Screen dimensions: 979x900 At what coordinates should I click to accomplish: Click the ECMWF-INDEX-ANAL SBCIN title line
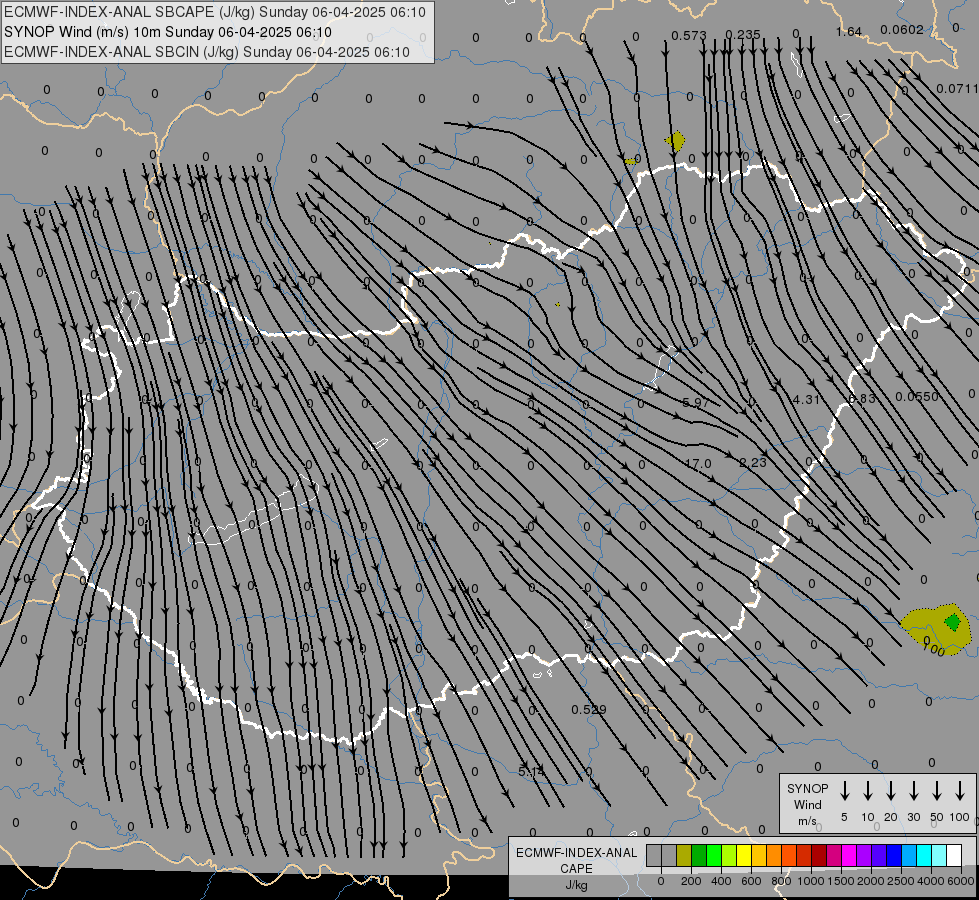pyautogui.click(x=207, y=52)
